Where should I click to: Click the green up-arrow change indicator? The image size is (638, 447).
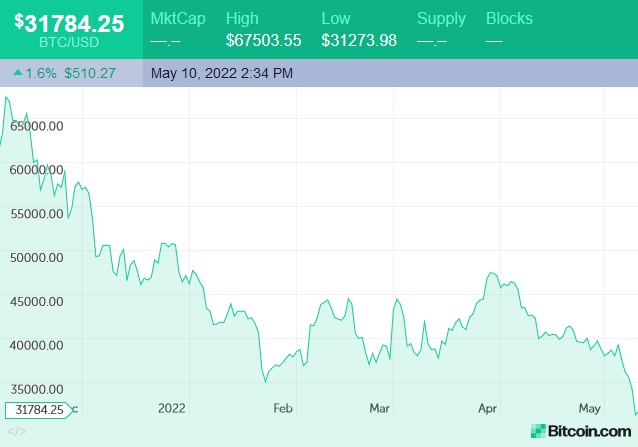17,73
